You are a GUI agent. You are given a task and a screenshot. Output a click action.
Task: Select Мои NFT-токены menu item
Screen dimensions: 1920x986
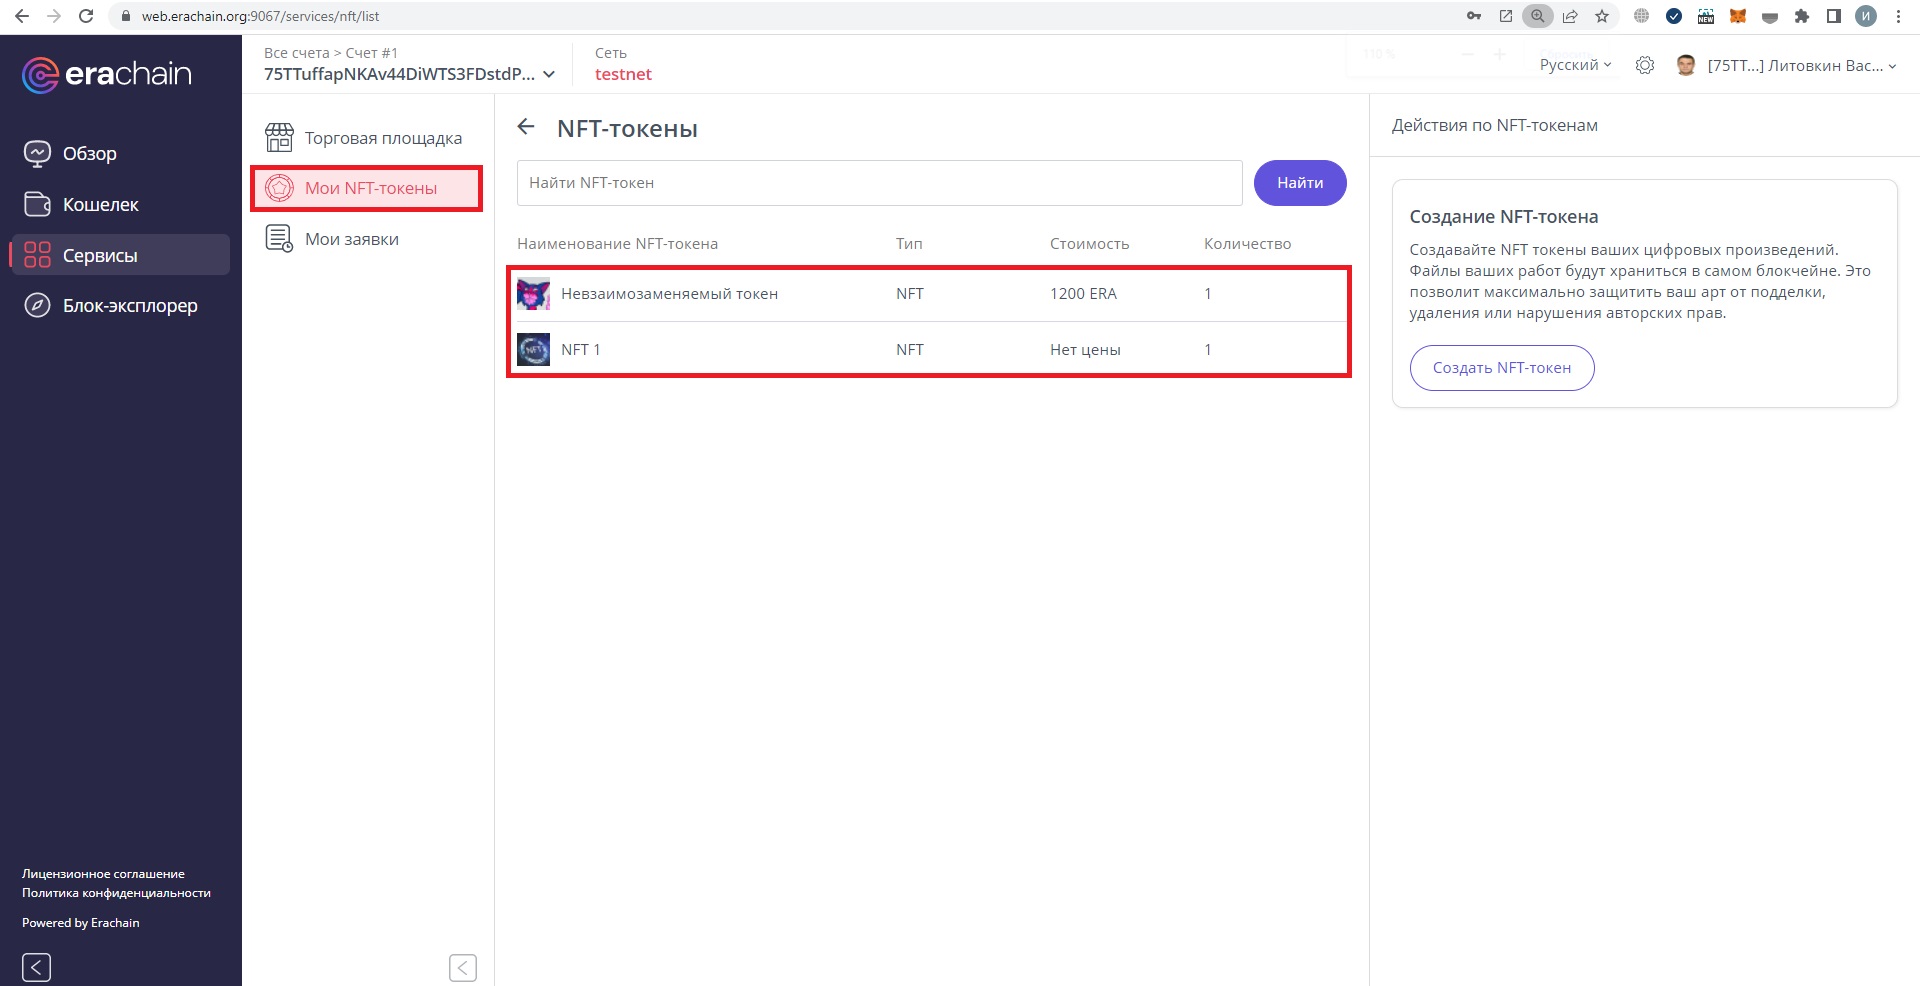(369, 188)
